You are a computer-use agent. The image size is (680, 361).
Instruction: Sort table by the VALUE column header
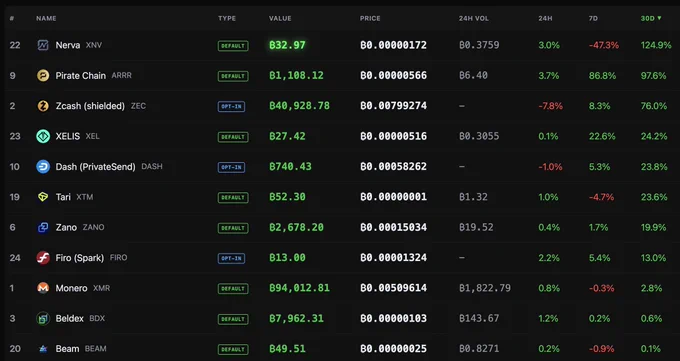click(x=280, y=18)
